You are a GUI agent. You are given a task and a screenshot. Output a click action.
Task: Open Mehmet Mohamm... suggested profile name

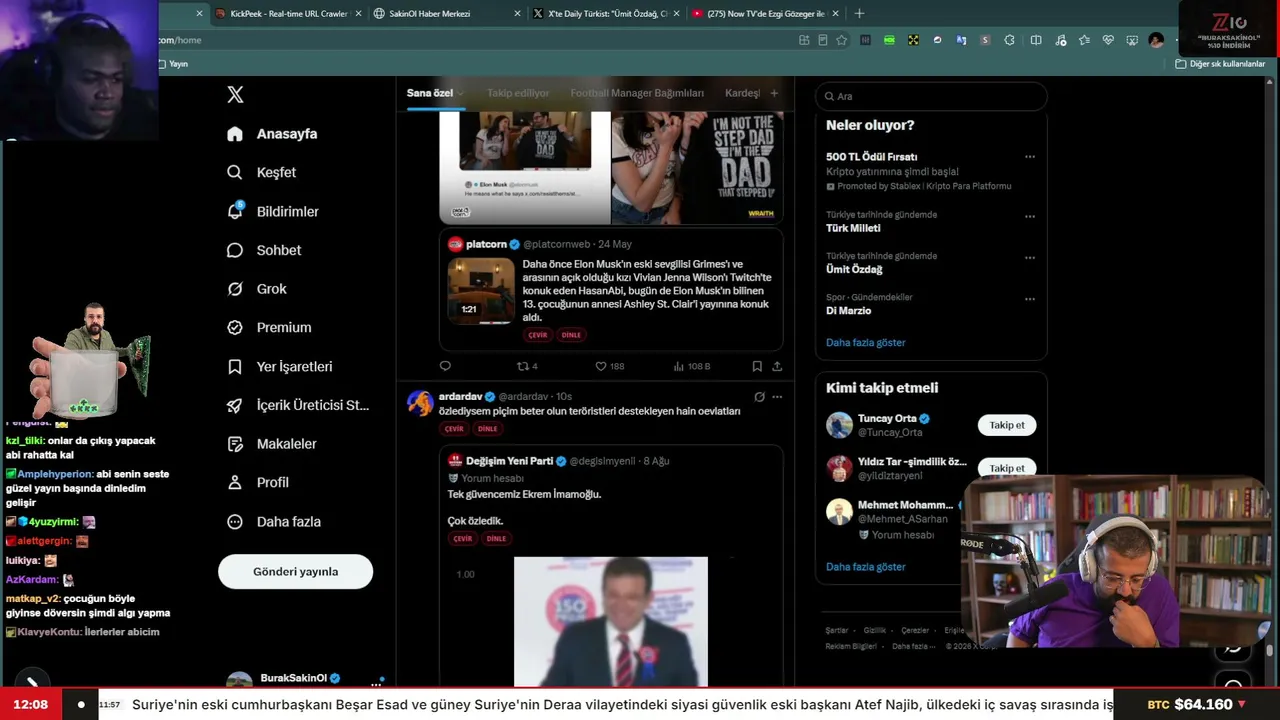(x=905, y=505)
